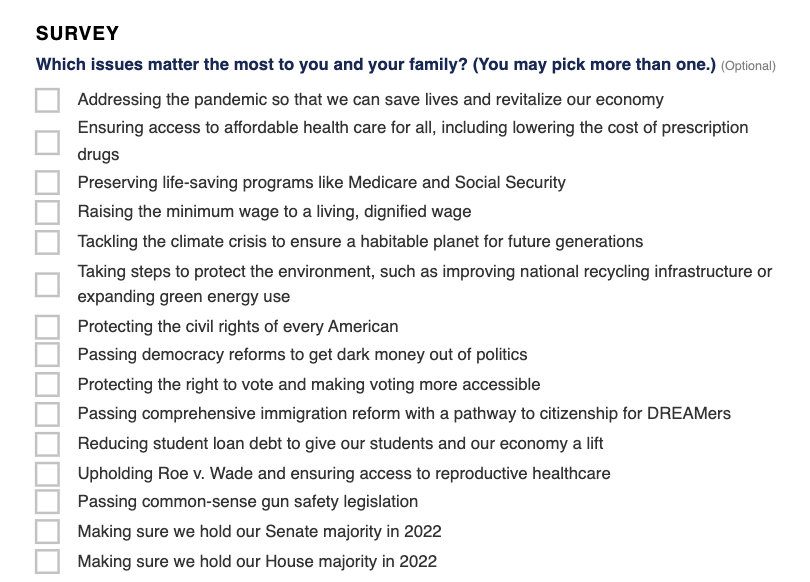Tick the immigration reform DREAMers checkbox
810x582 pixels.
click(47, 414)
